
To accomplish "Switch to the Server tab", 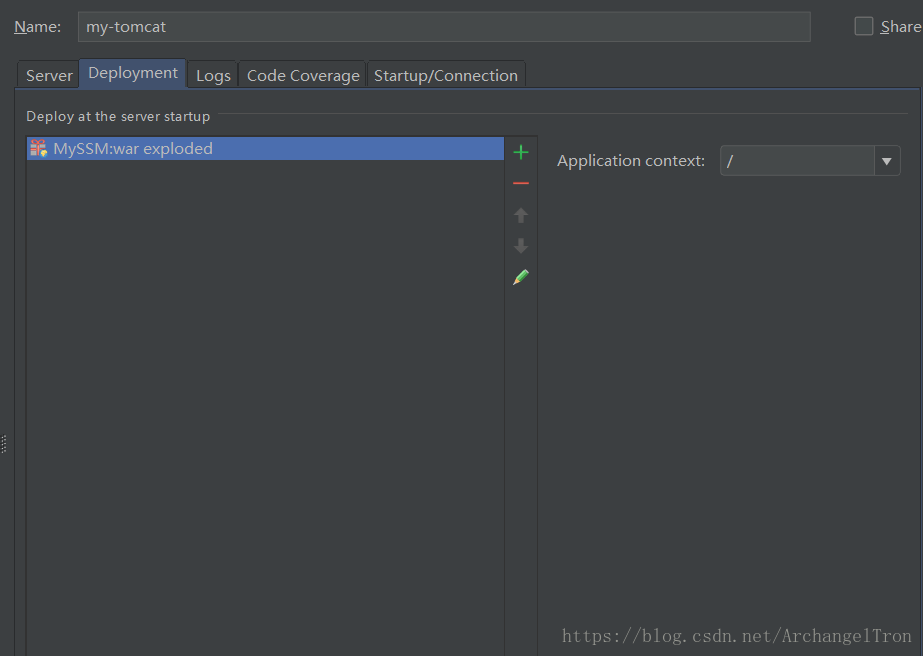I will coord(49,75).
